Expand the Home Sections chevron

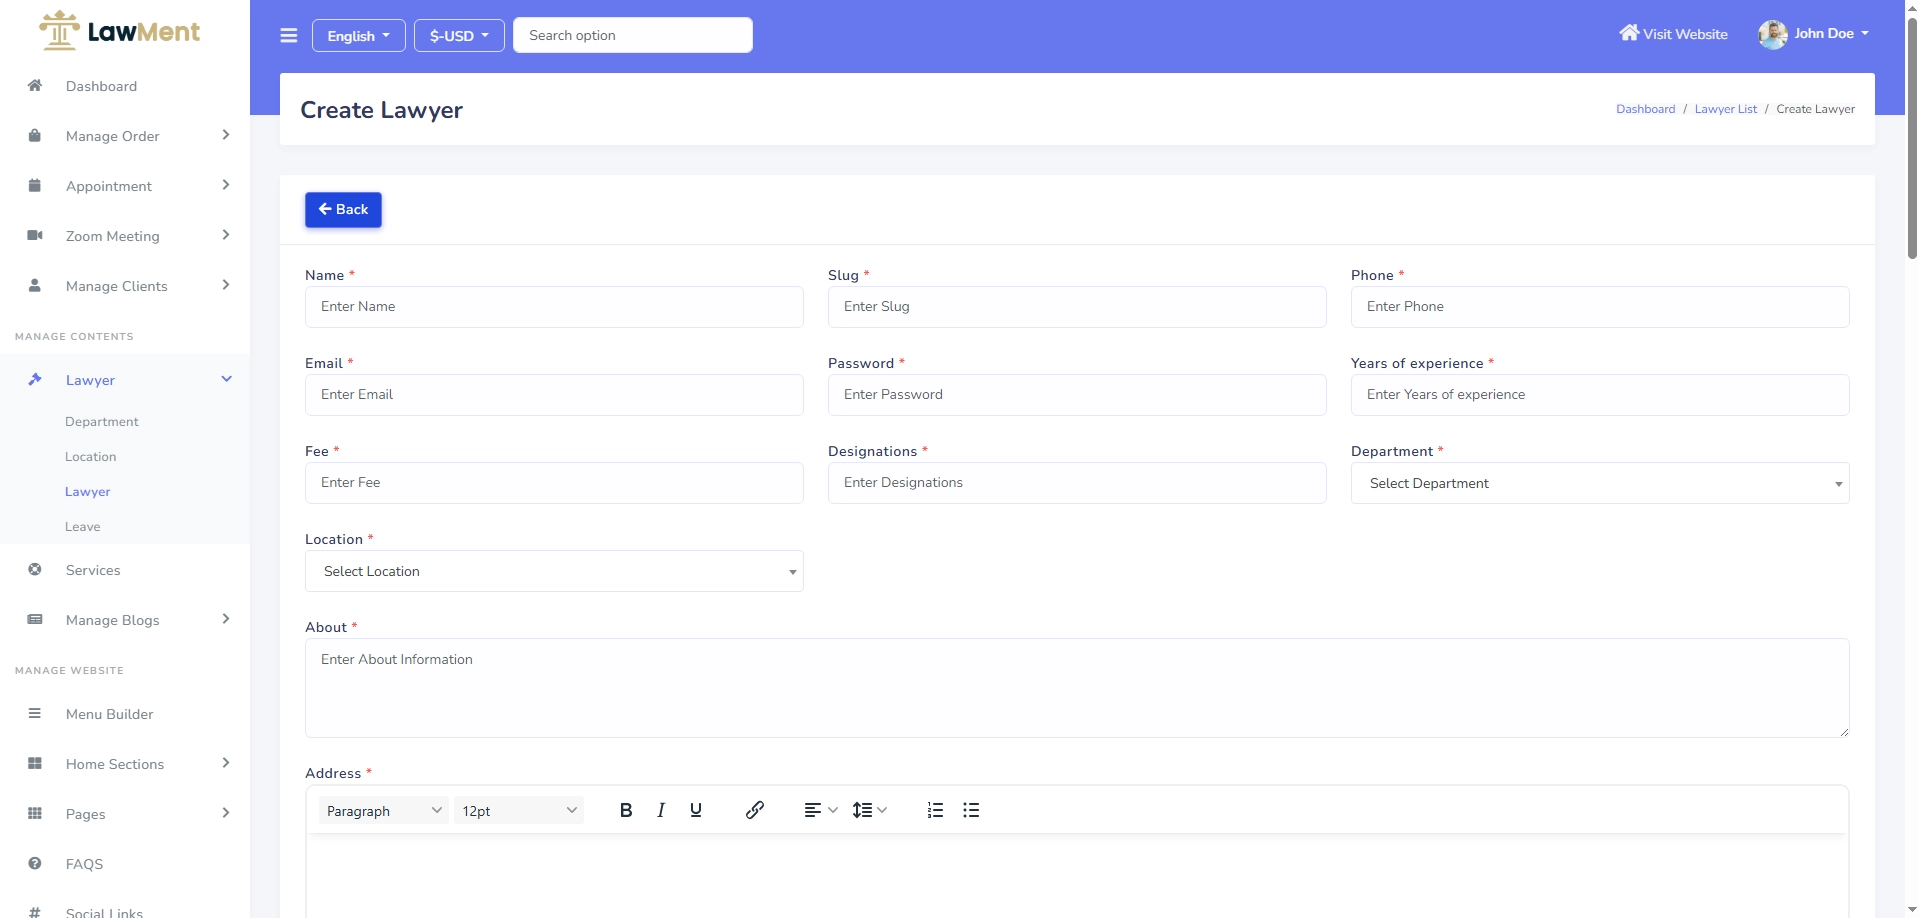(226, 763)
